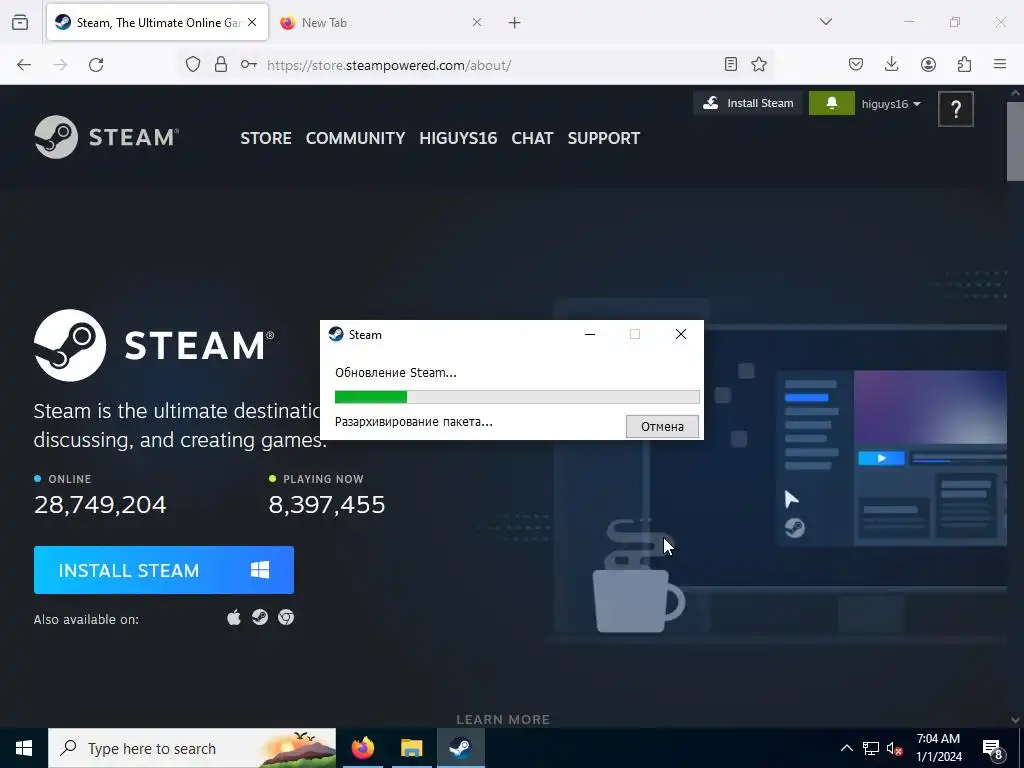Click the site security padlock icon

click(x=221, y=64)
